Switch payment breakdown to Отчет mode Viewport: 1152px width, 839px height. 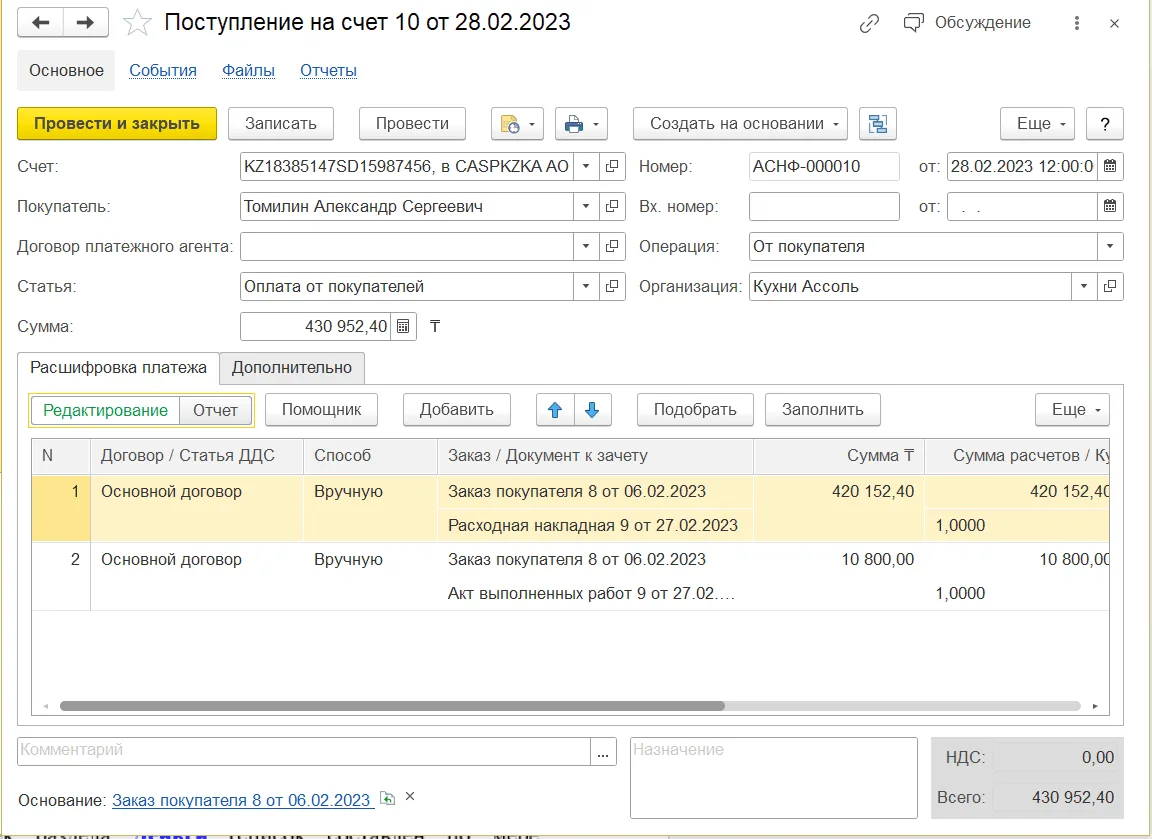click(215, 410)
